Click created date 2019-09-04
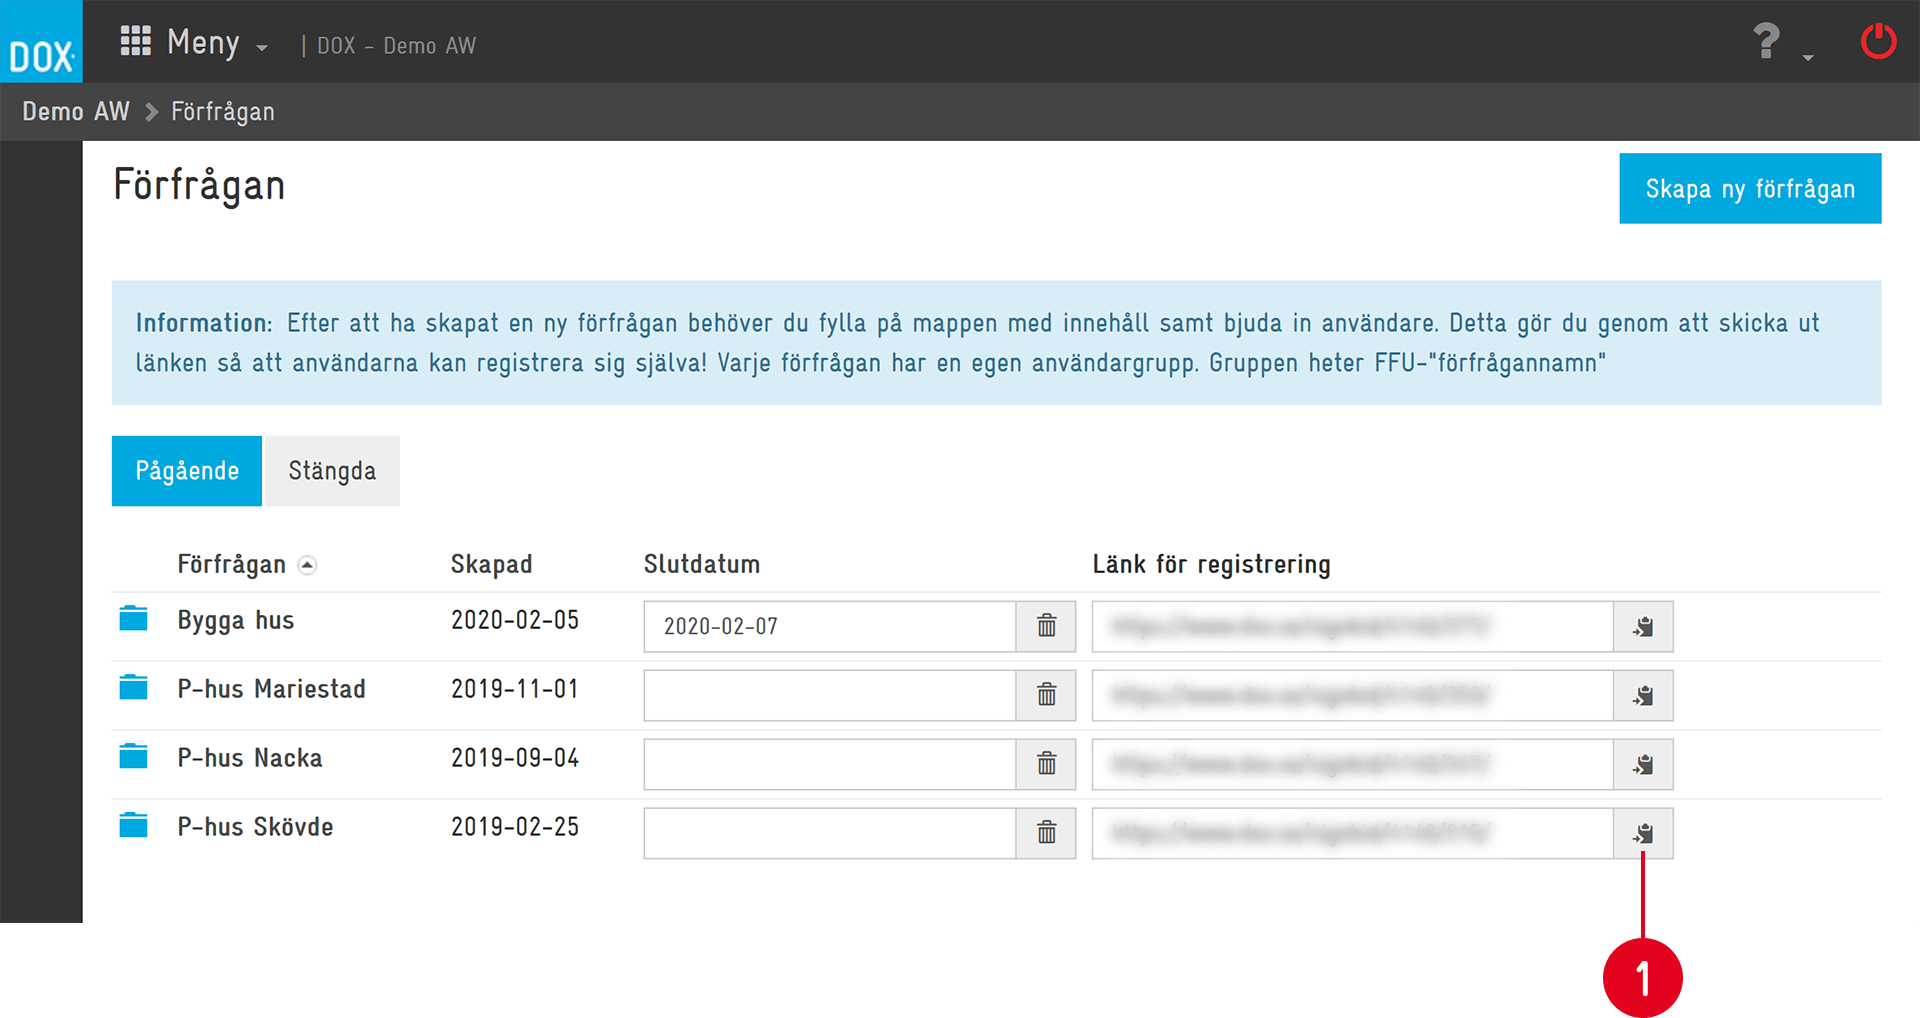The width and height of the screenshot is (1920, 1018). tap(515, 758)
